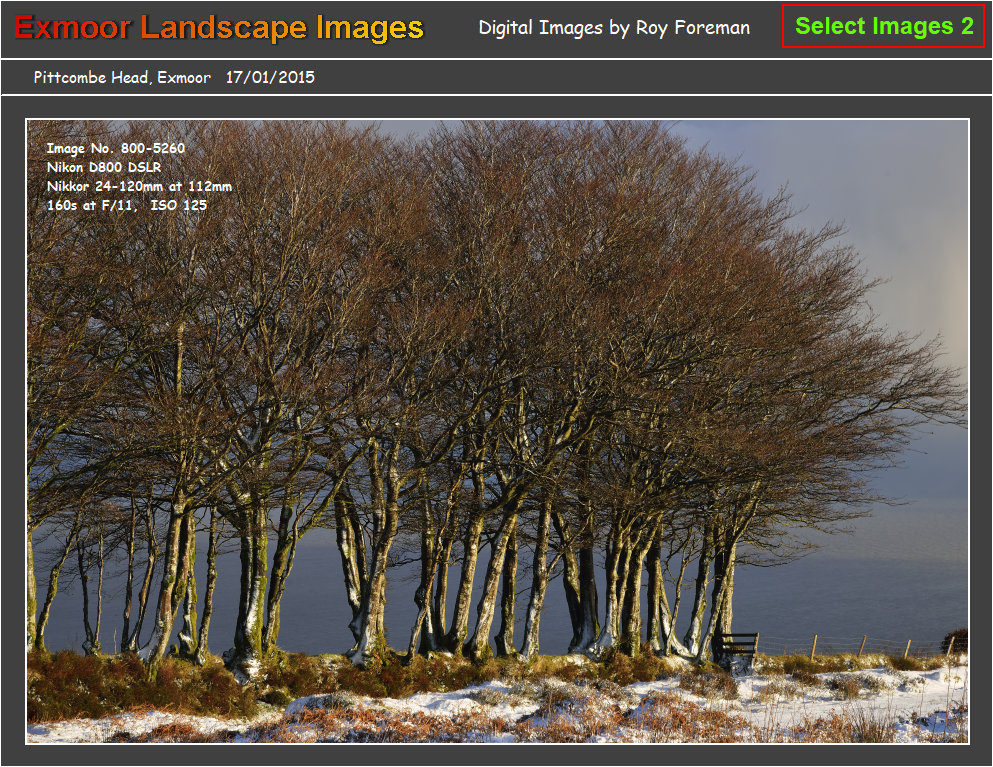Viewport: 993px width, 767px height.
Task: Select the Image No. 800-5260 overlay text
Action: click(117, 148)
